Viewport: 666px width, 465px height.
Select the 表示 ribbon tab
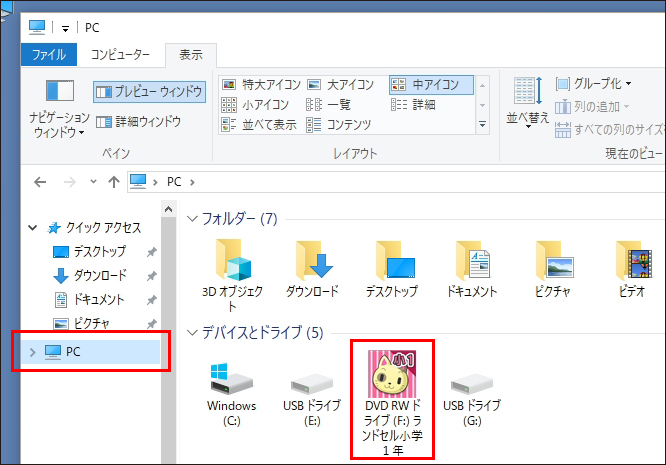[x=191, y=54]
